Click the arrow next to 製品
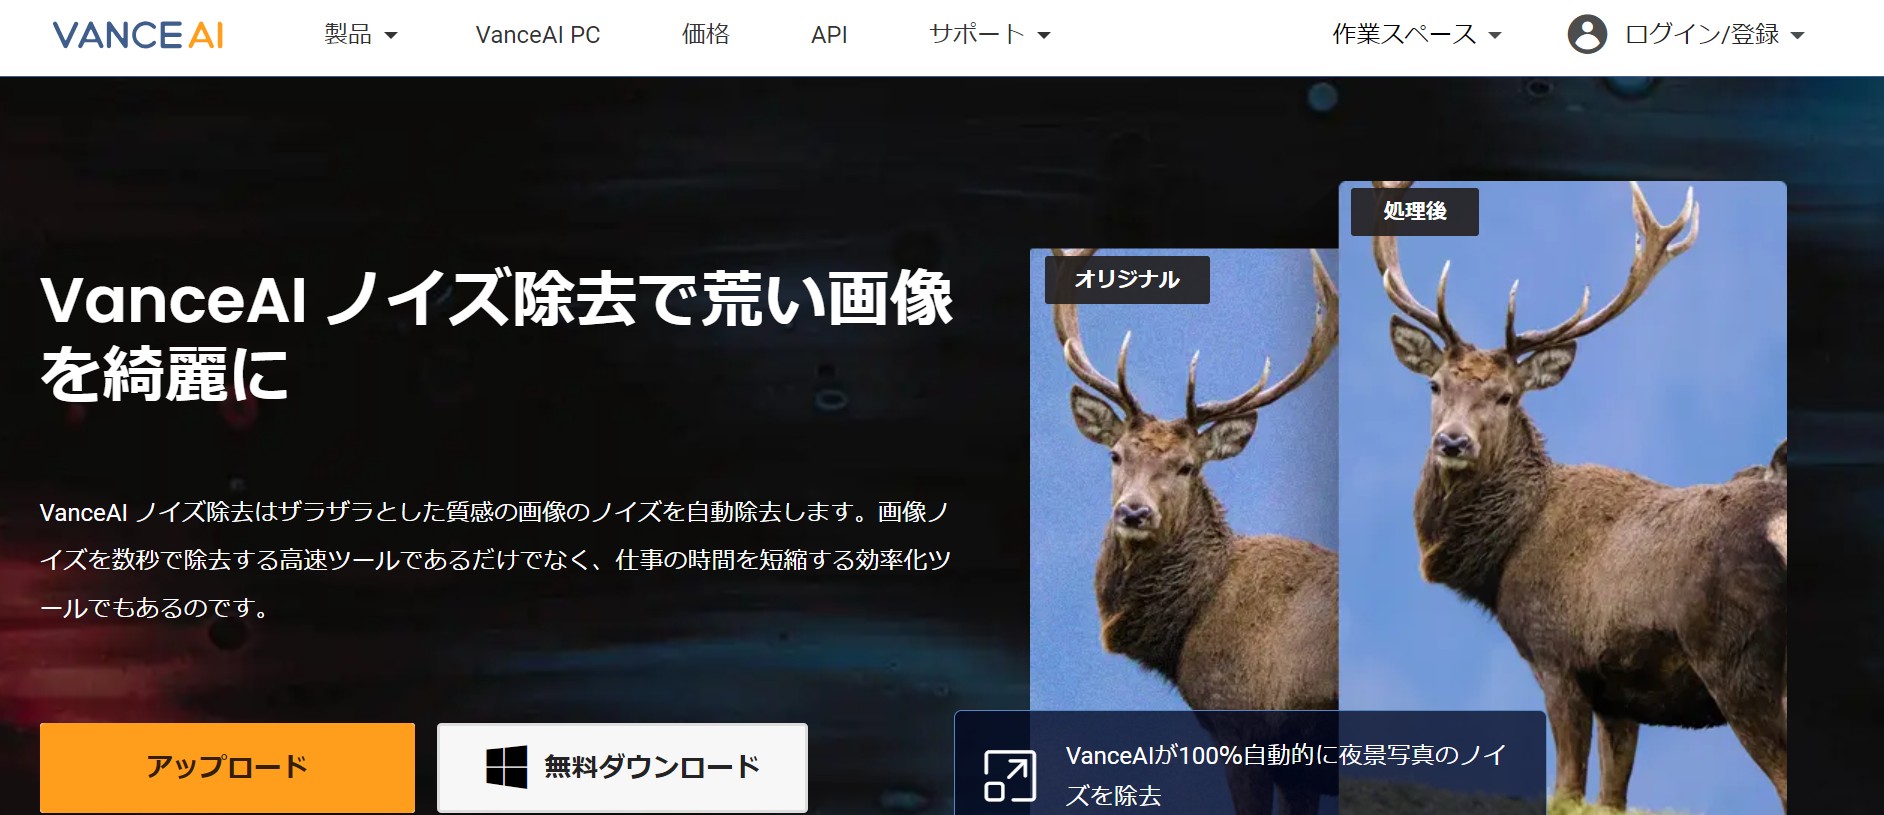The height and width of the screenshot is (815, 1884). 391,36
